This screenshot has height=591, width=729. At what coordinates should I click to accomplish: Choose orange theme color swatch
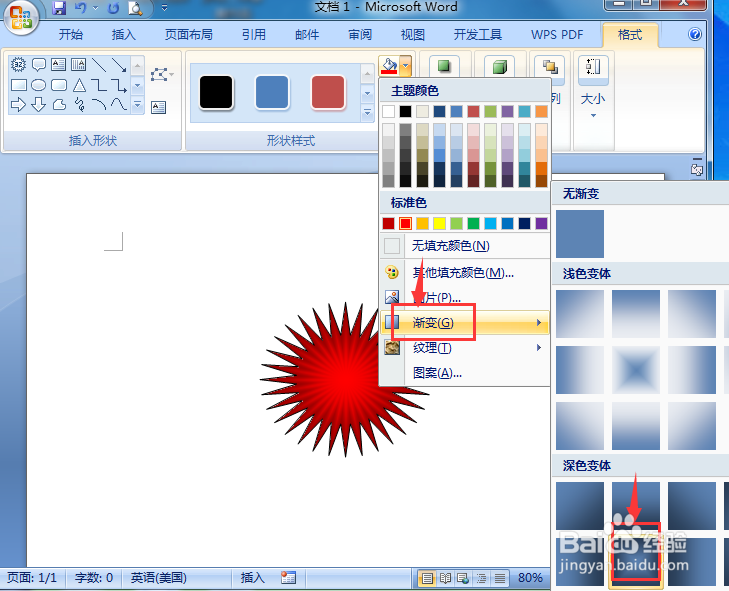click(541, 112)
